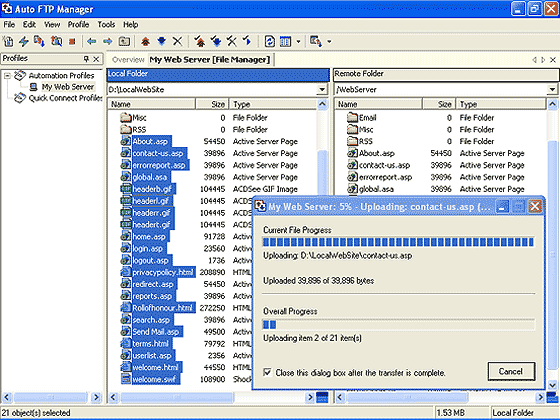Screen dimensions: 560x420
Task: Click the local pane horizontal scroll-left arrow
Action: pyautogui.click(x=114, y=397)
